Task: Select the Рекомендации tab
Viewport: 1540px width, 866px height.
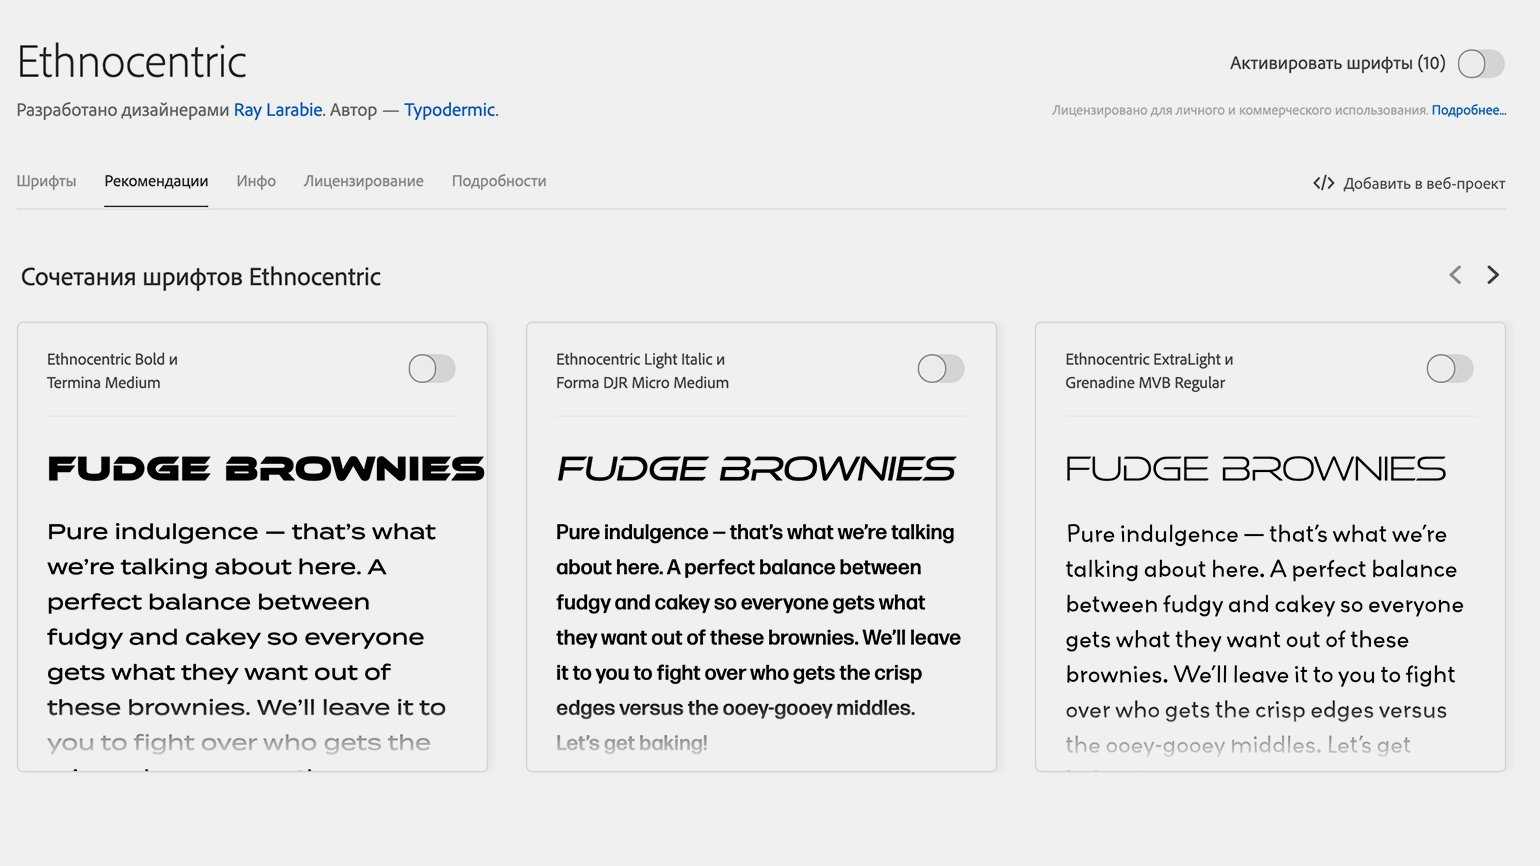Action: click(156, 181)
